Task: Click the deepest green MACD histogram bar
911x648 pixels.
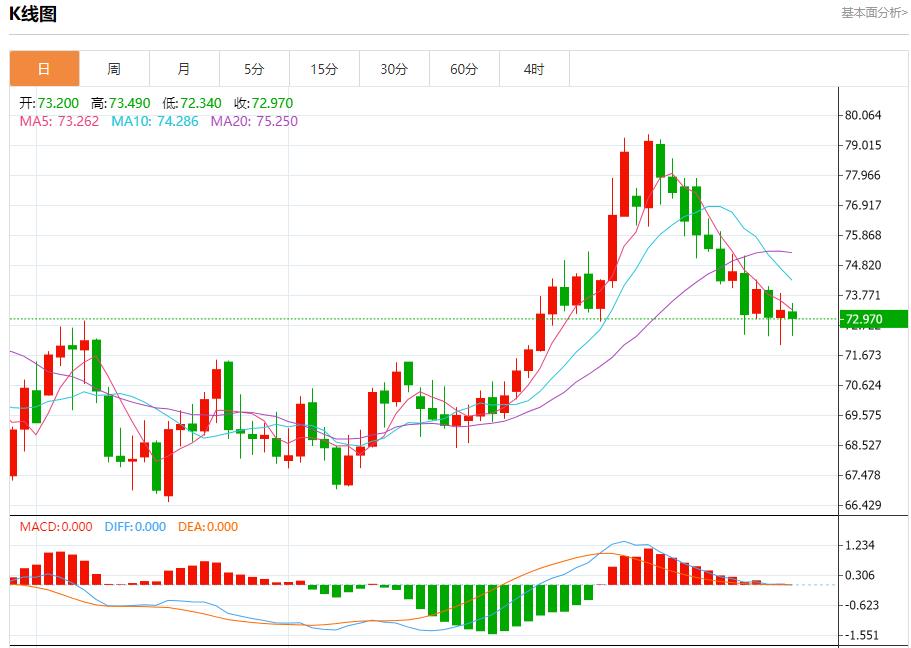Action: coord(493,609)
